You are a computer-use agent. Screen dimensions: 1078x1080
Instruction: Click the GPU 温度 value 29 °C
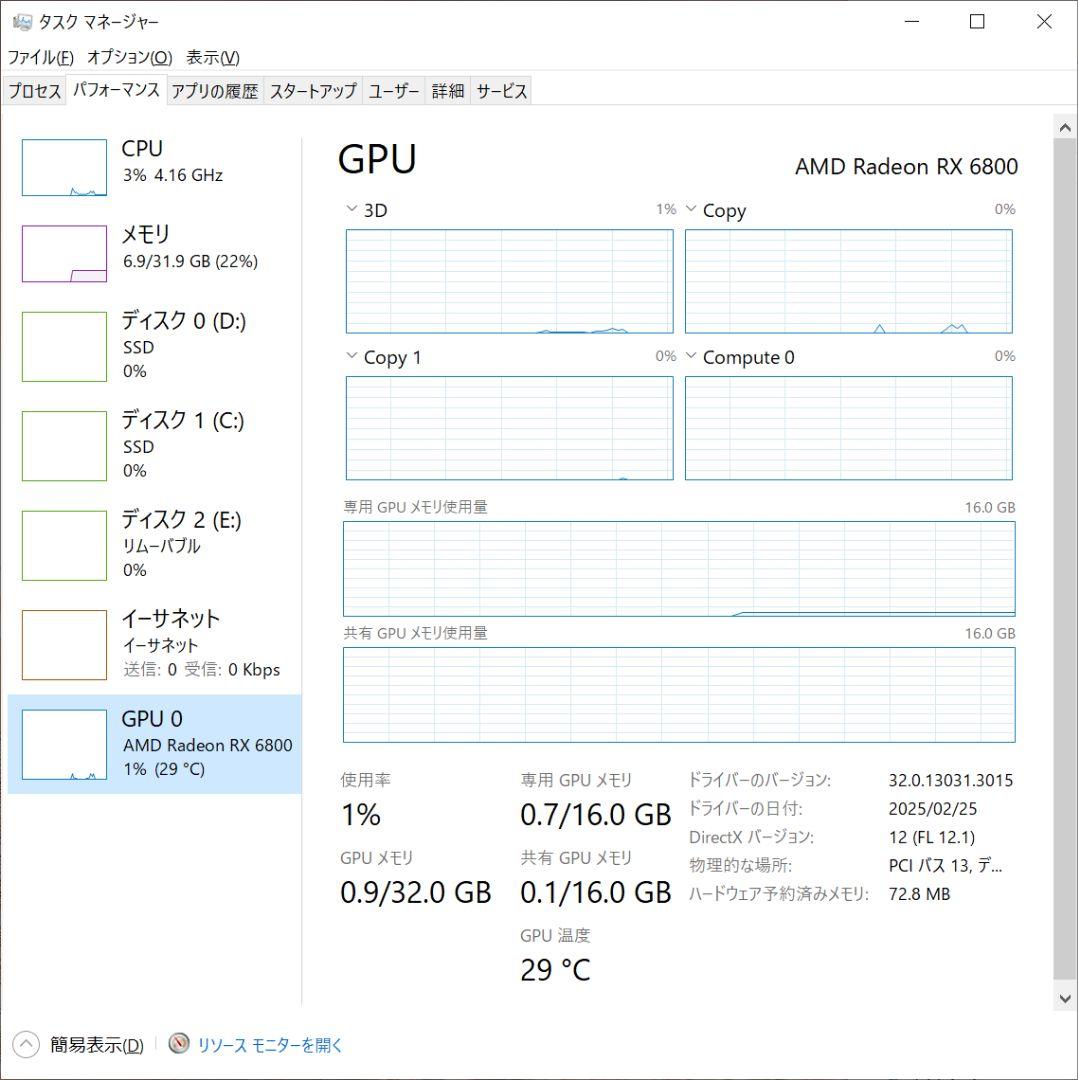click(x=555, y=970)
